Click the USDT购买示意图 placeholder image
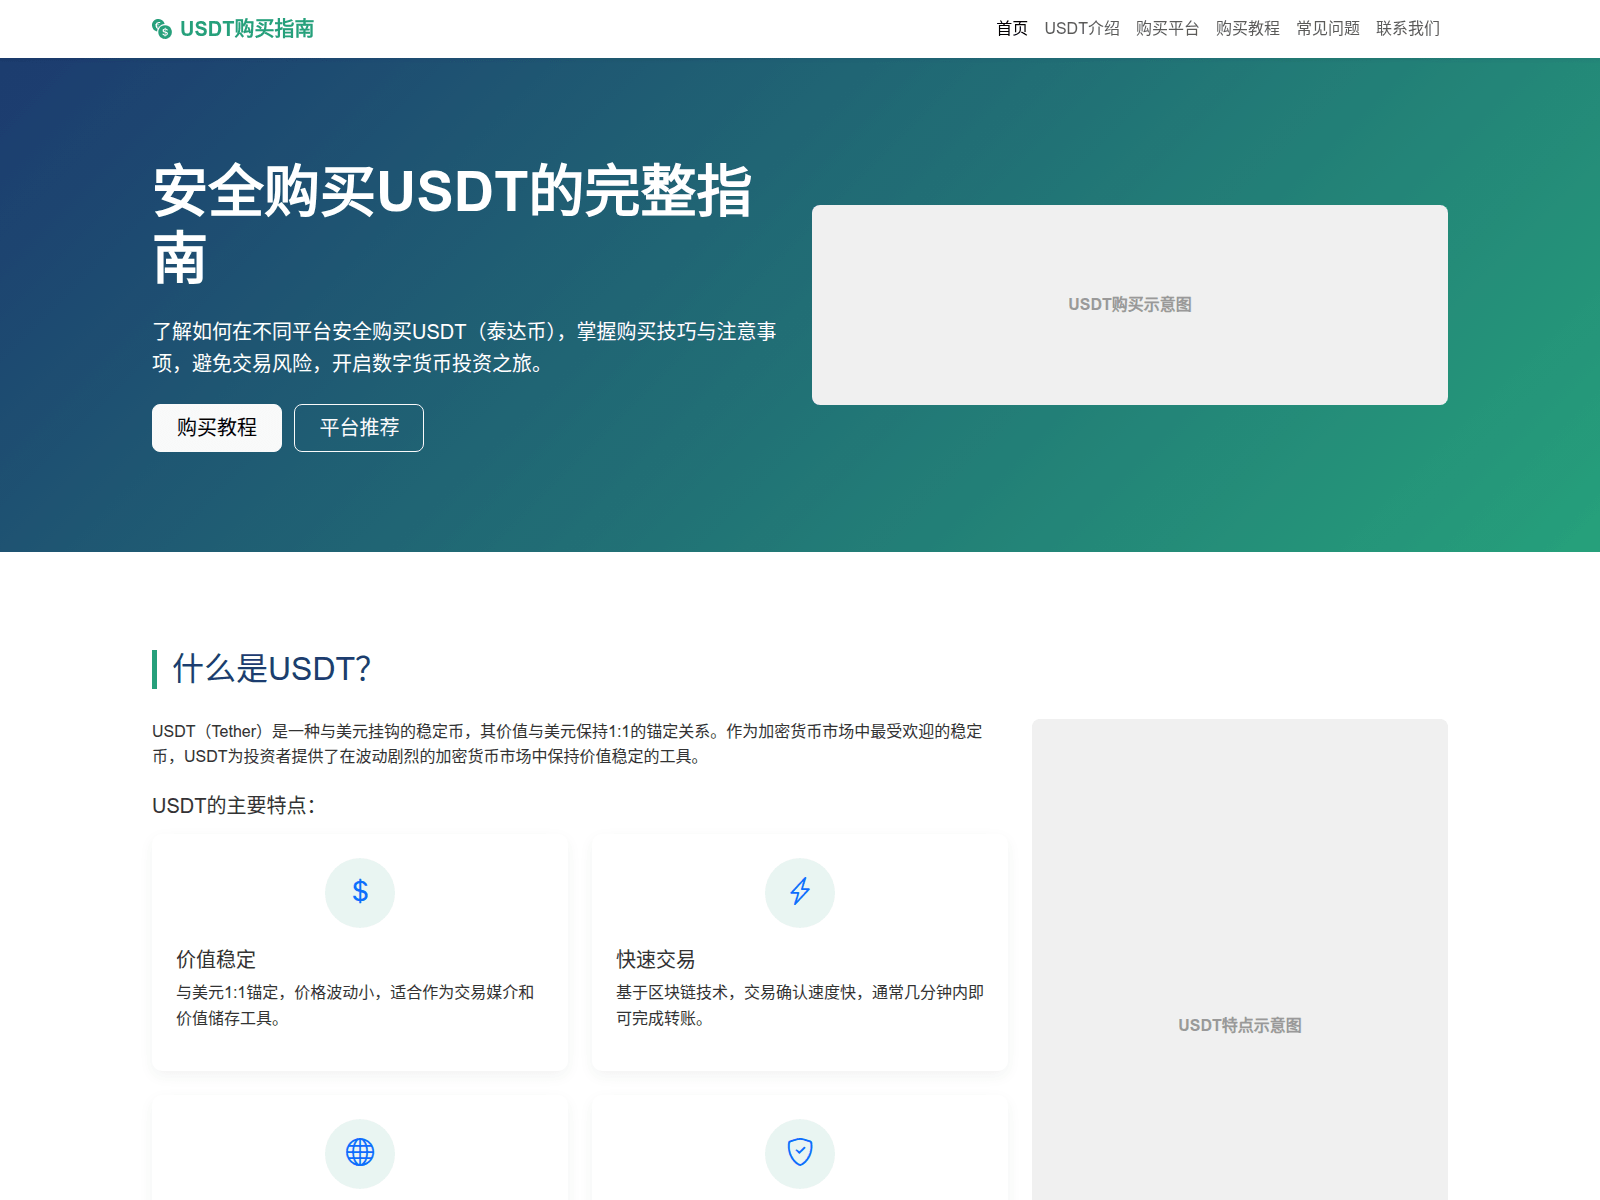Image resolution: width=1600 pixels, height=1200 pixels. point(1129,305)
